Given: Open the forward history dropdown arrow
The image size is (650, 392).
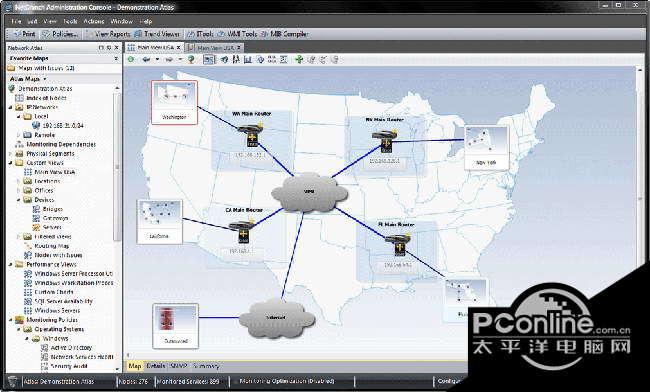Looking at the screenshot, I should coord(180,60).
